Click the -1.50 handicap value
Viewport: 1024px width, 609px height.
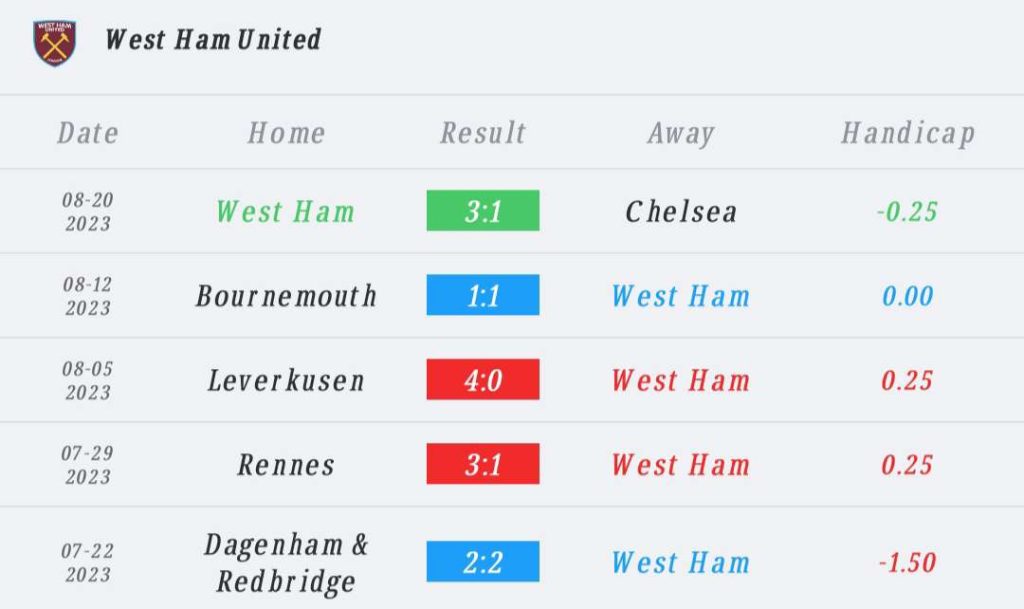pos(907,563)
